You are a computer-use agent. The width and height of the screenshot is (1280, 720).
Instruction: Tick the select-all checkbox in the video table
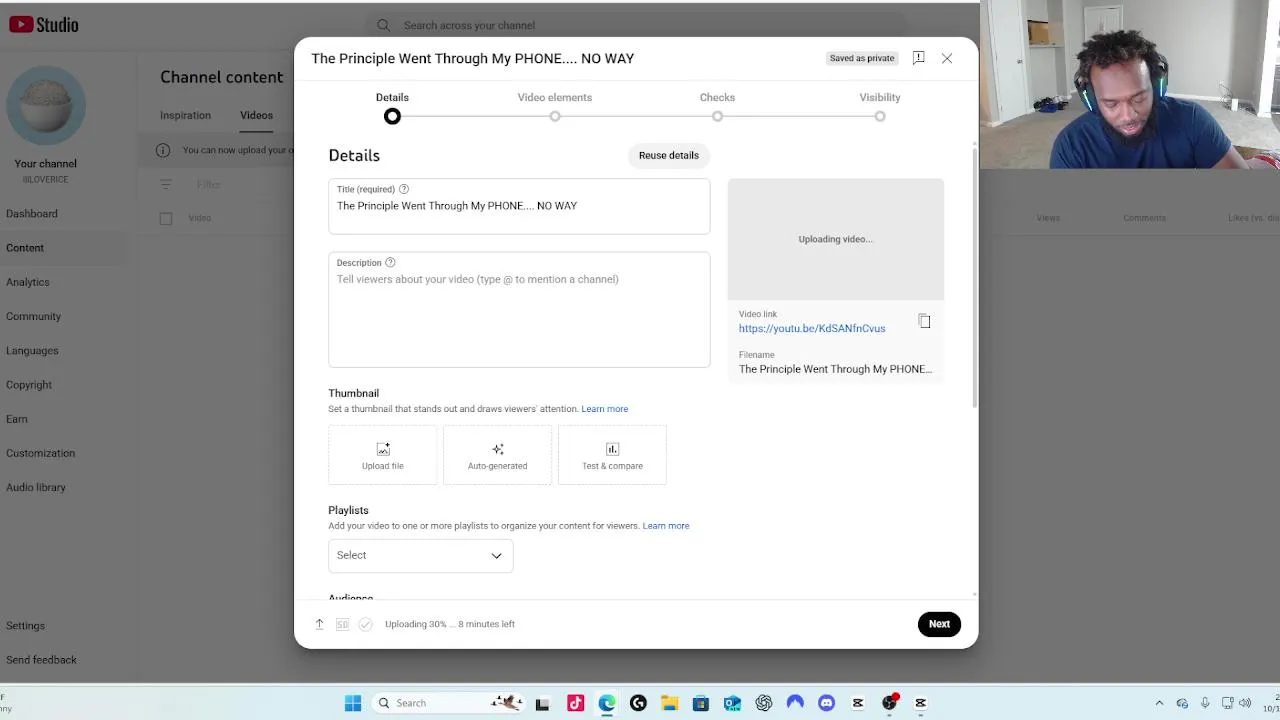click(166, 218)
